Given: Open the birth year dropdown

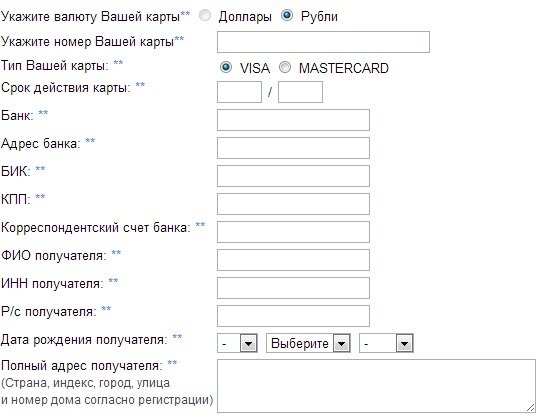Looking at the screenshot, I should pos(386,343).
